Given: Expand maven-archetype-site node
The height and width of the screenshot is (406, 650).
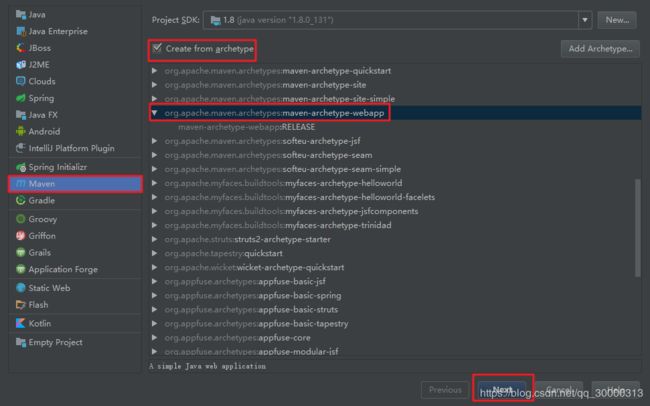Looking at the screenshot, I should (155, 85).
